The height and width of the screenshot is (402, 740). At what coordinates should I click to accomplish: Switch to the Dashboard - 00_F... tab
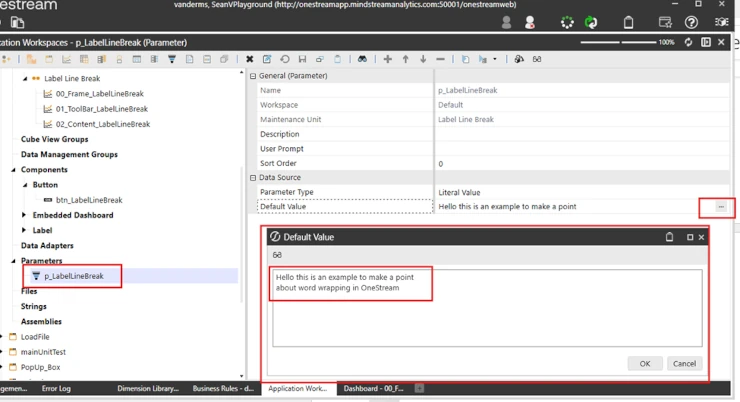(374, 389)
